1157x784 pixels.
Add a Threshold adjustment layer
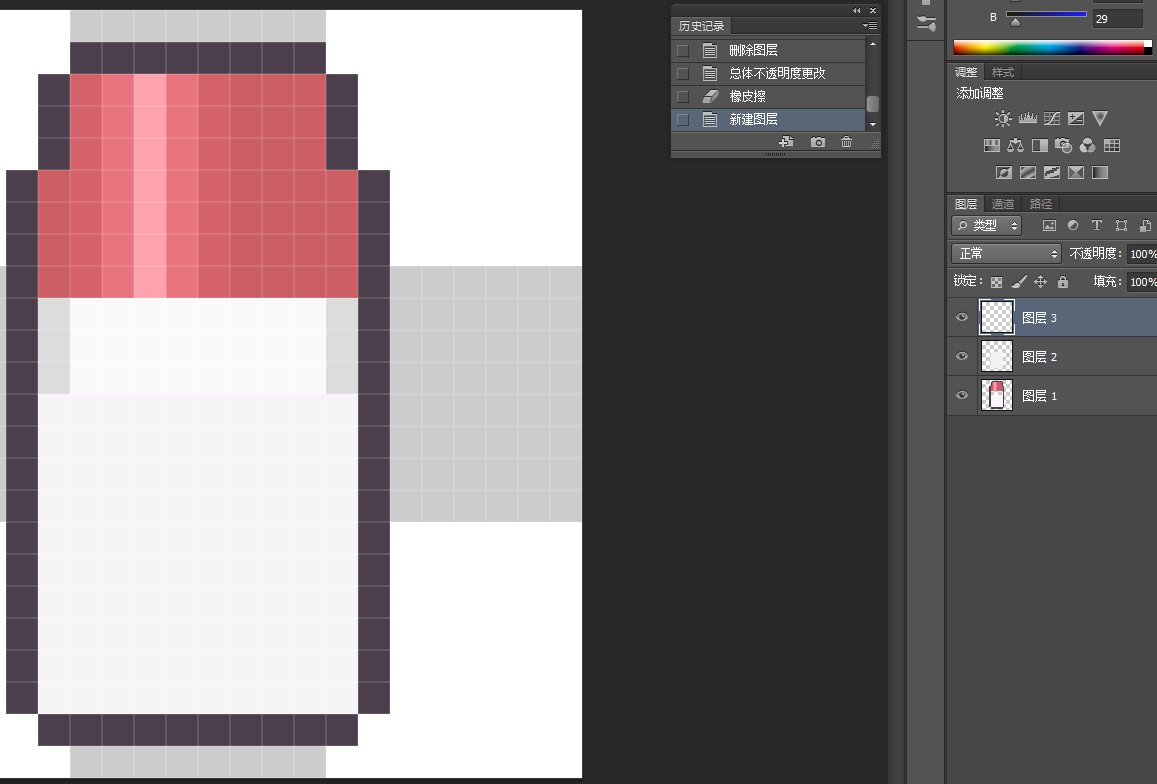[1051, 173]
